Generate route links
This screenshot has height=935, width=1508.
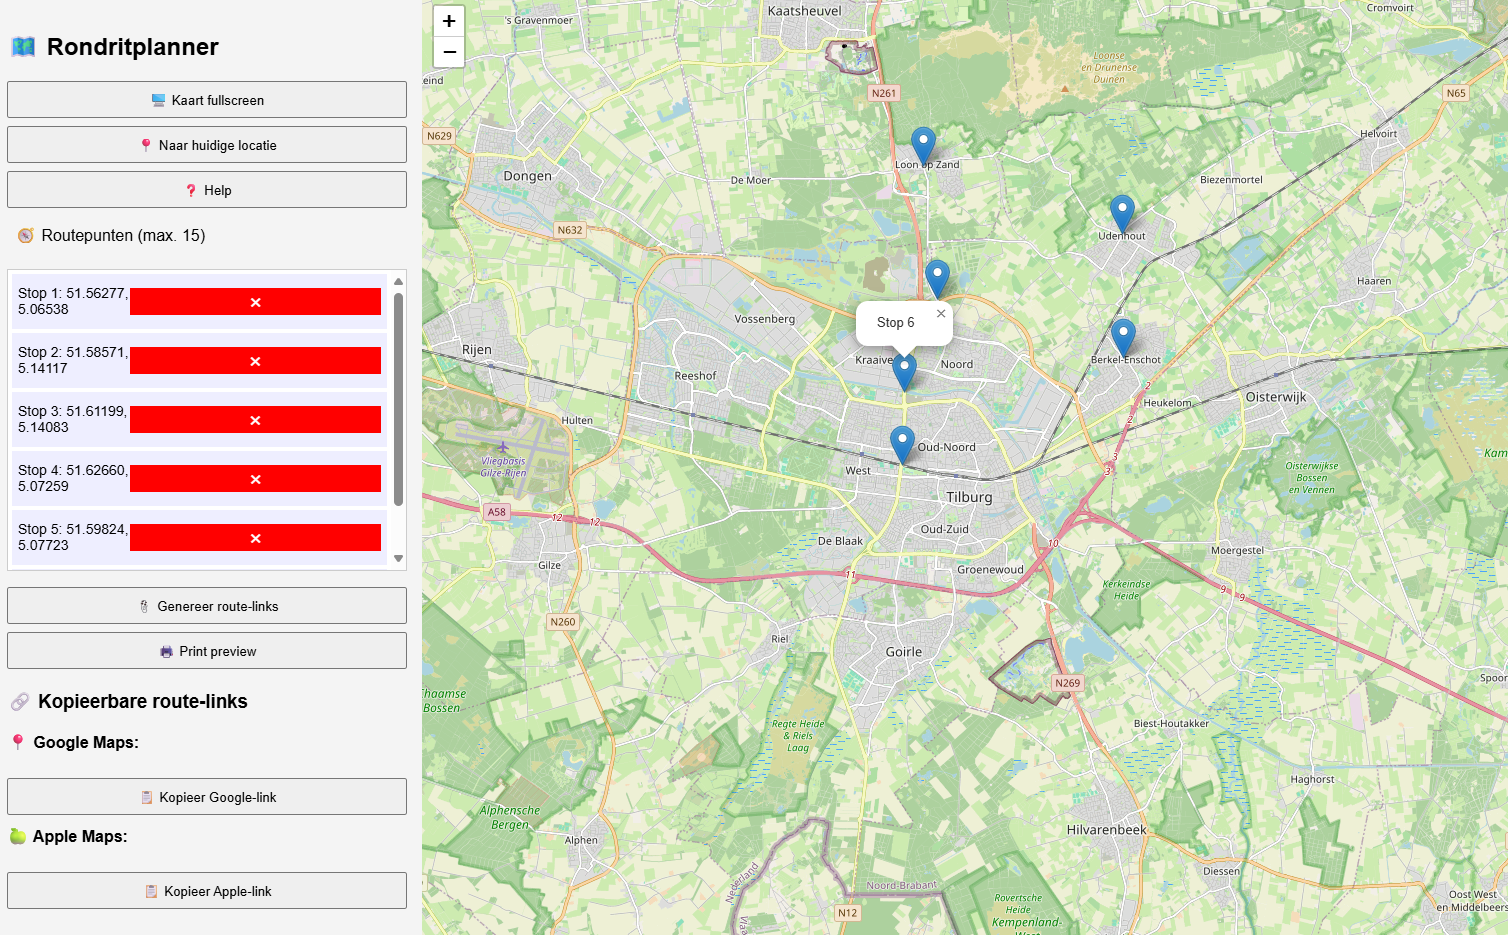[207, 606]
